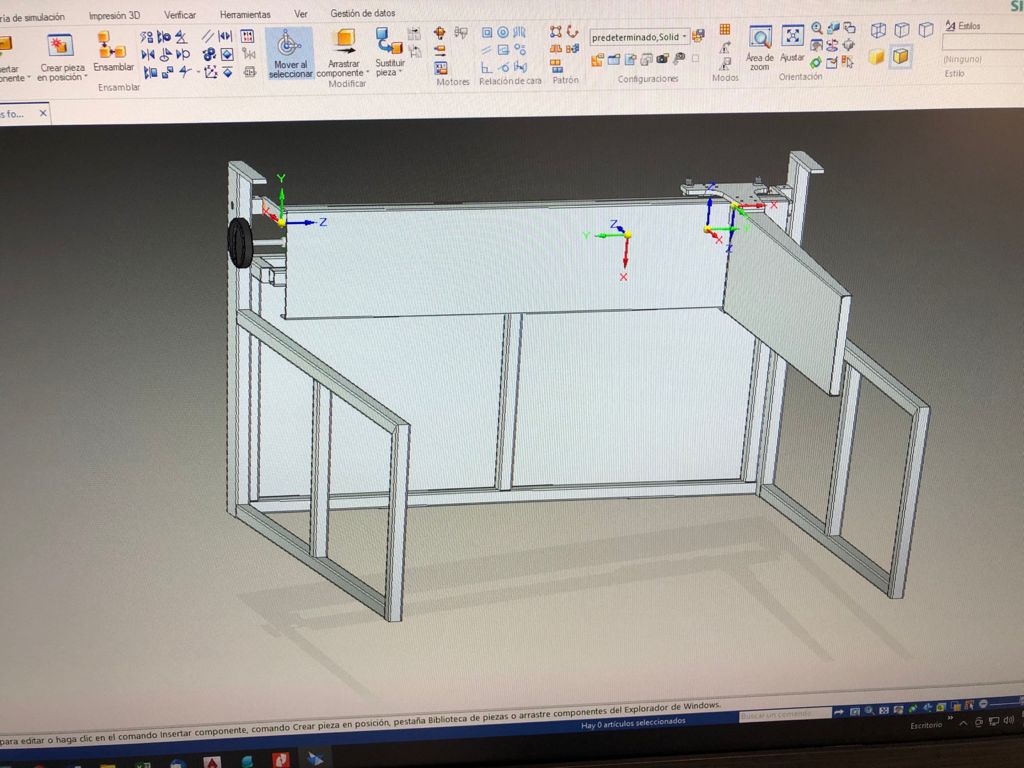Select visible and hidden edges cube style

click(902, 30)
